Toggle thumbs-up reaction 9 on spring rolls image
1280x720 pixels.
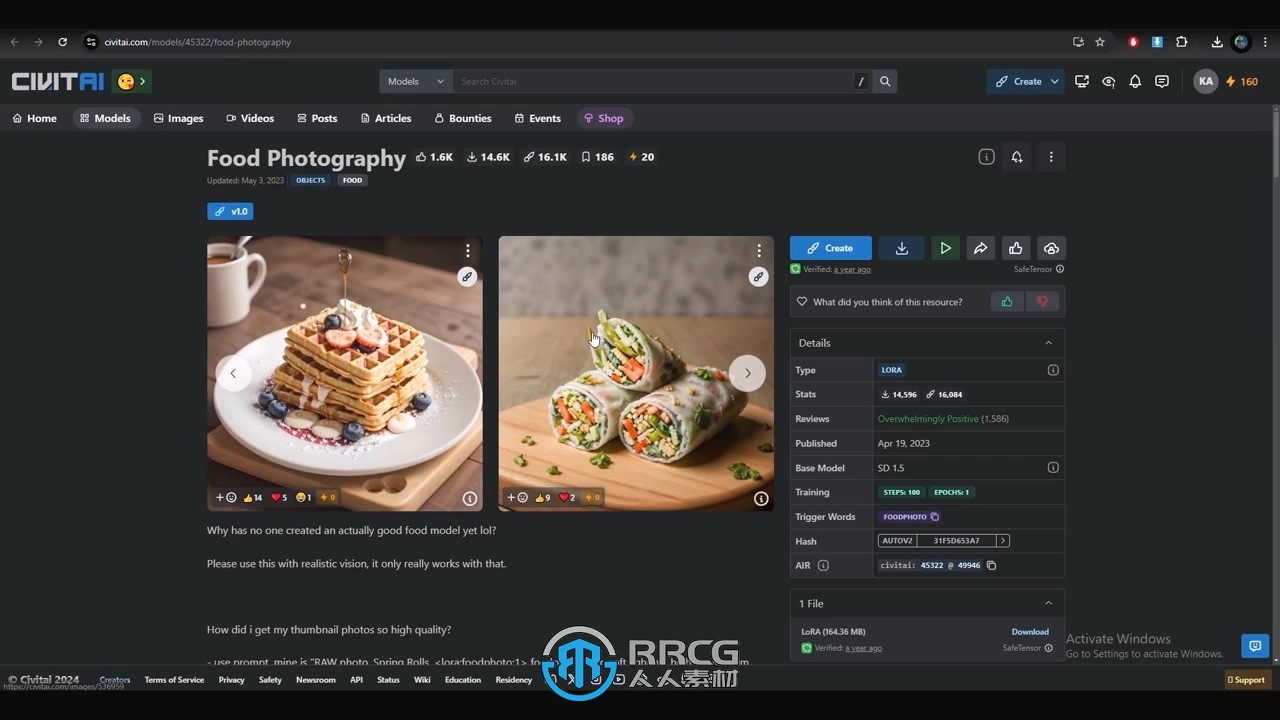(543, 497)
